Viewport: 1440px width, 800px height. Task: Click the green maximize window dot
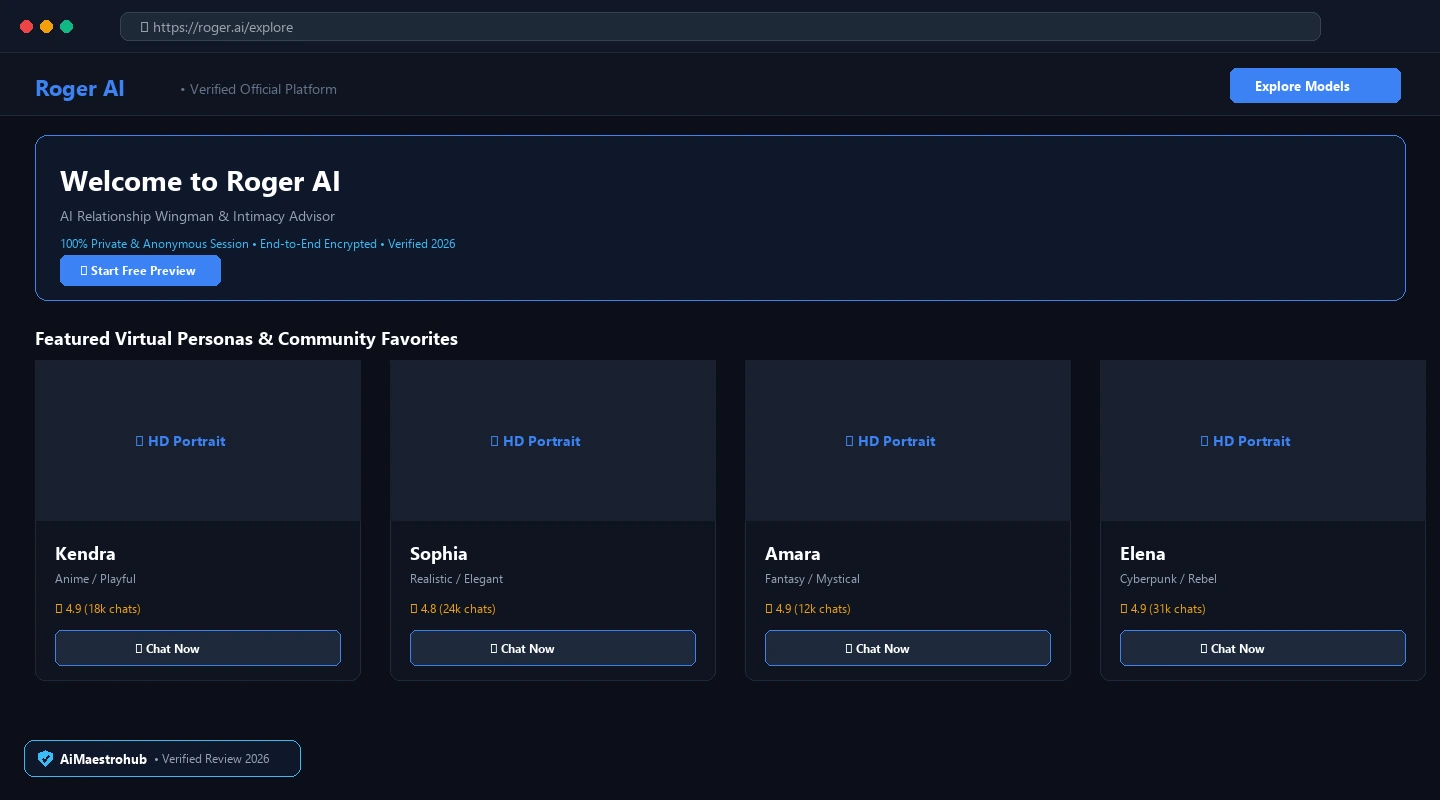coord(66,27)
